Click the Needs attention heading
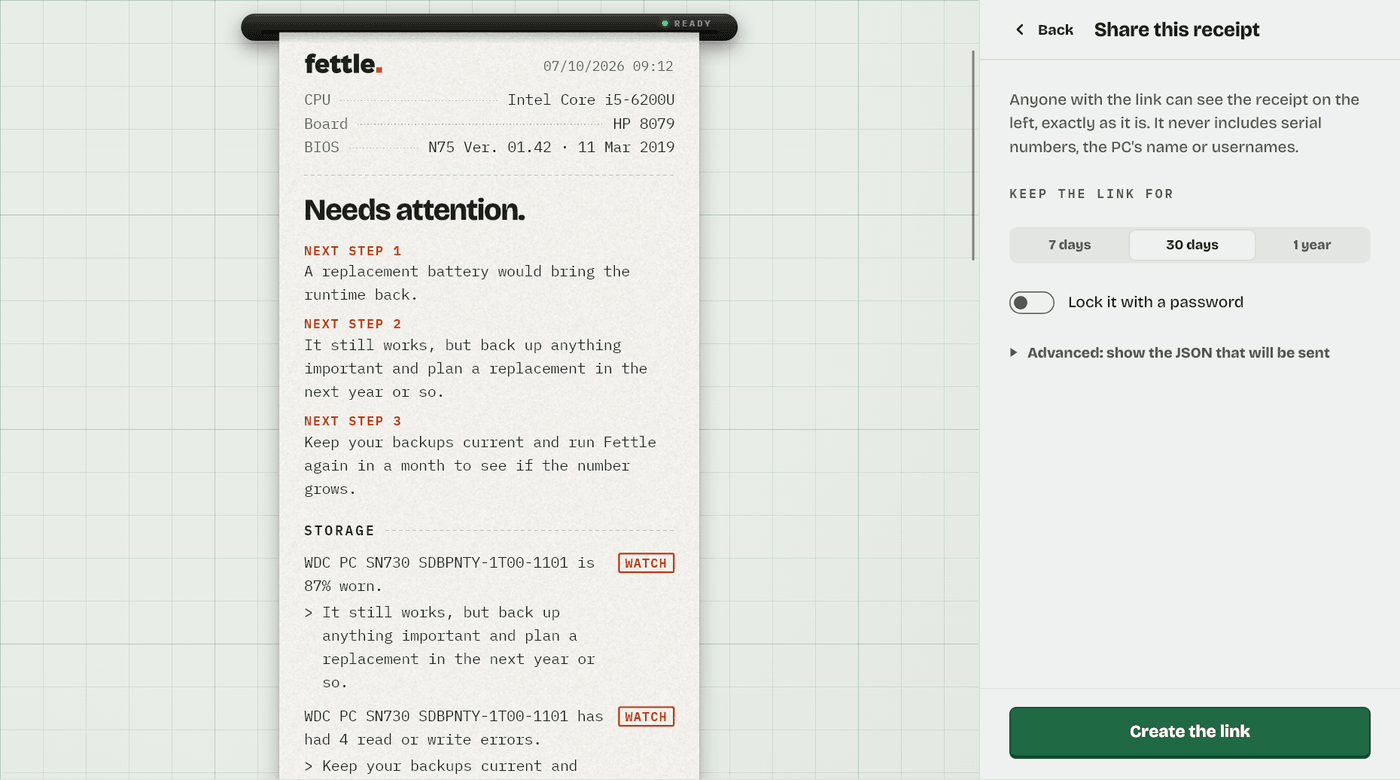1400x780 pixels. pyautogui.click(x=414, y=210)
